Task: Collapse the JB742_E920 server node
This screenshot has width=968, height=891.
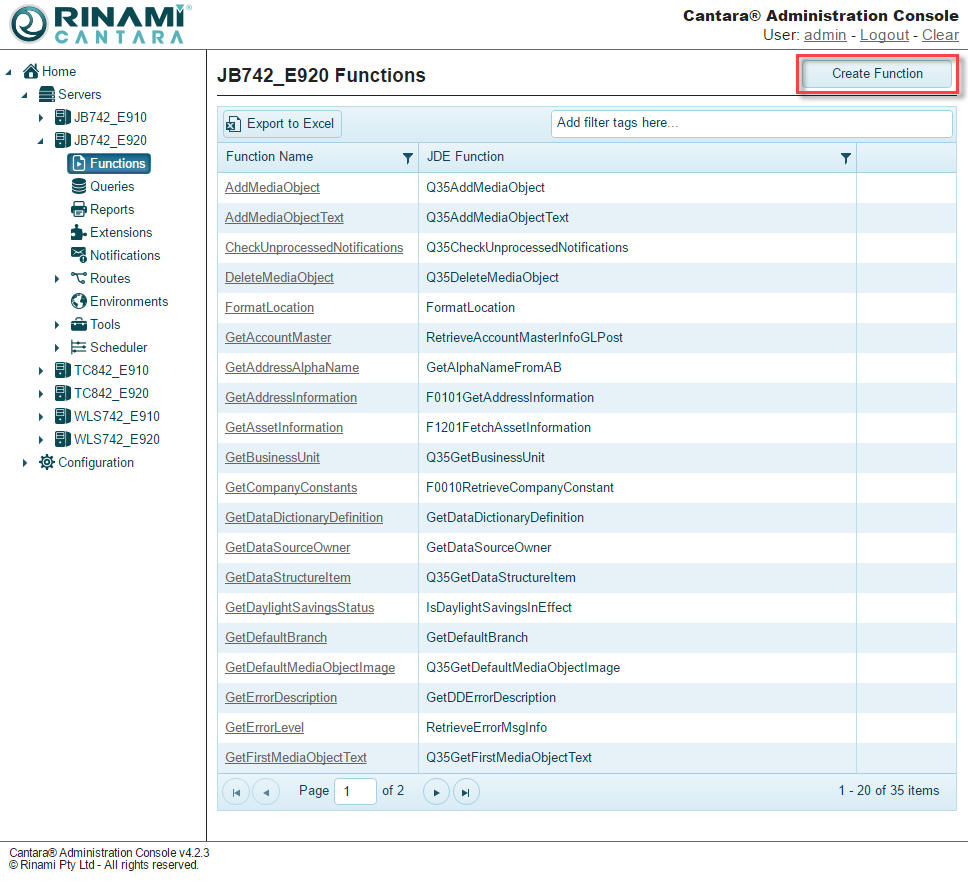Action: click(x=41, y=141)
